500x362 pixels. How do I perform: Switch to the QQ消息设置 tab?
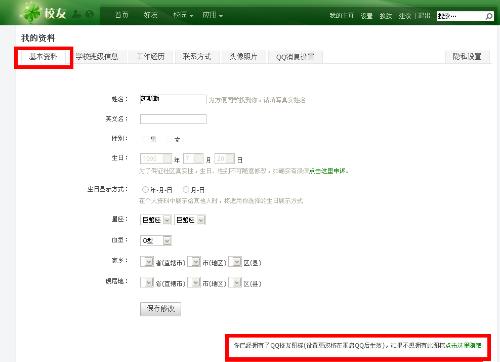295,57
